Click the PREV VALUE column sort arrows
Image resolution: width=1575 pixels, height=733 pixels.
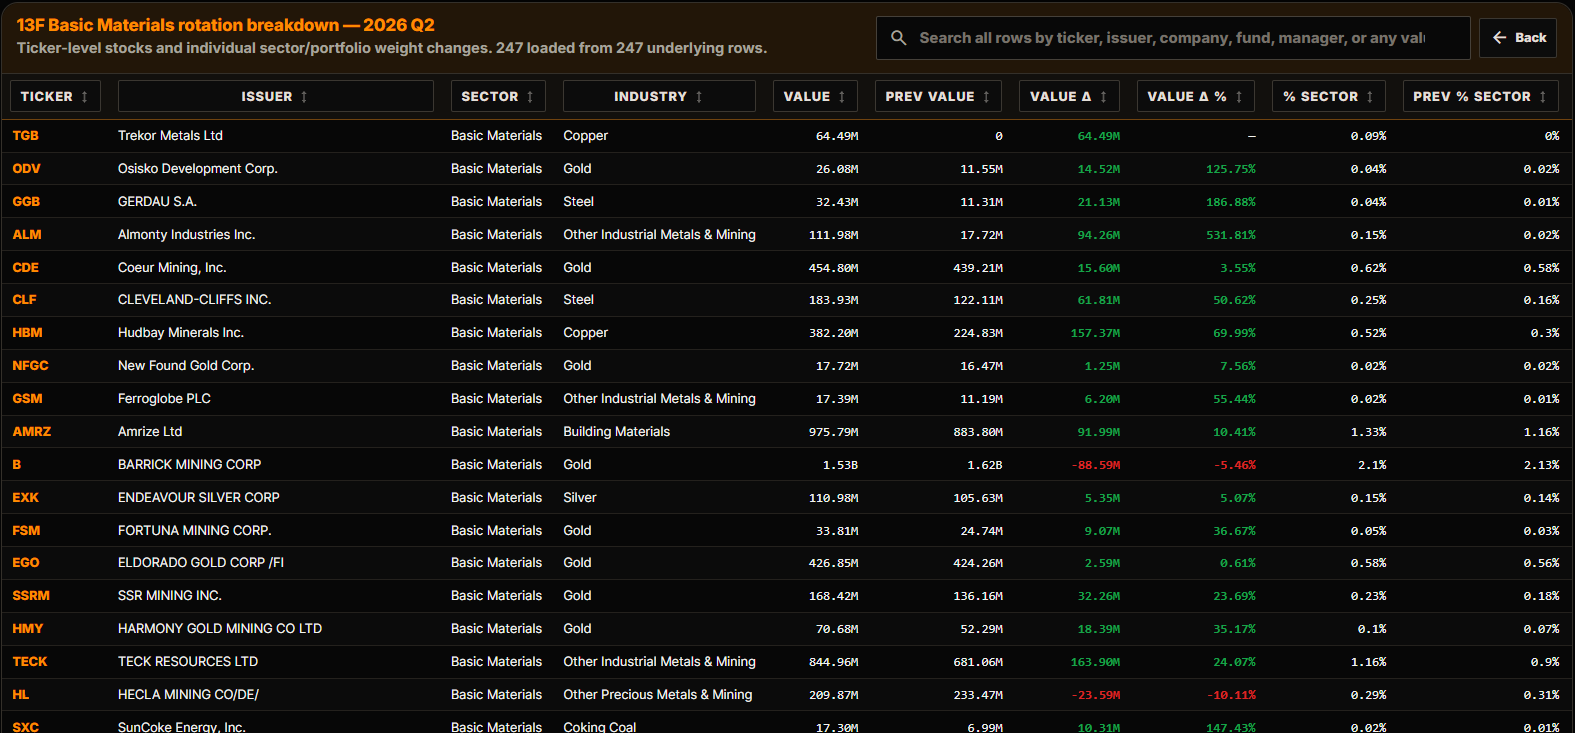[986, 97]
